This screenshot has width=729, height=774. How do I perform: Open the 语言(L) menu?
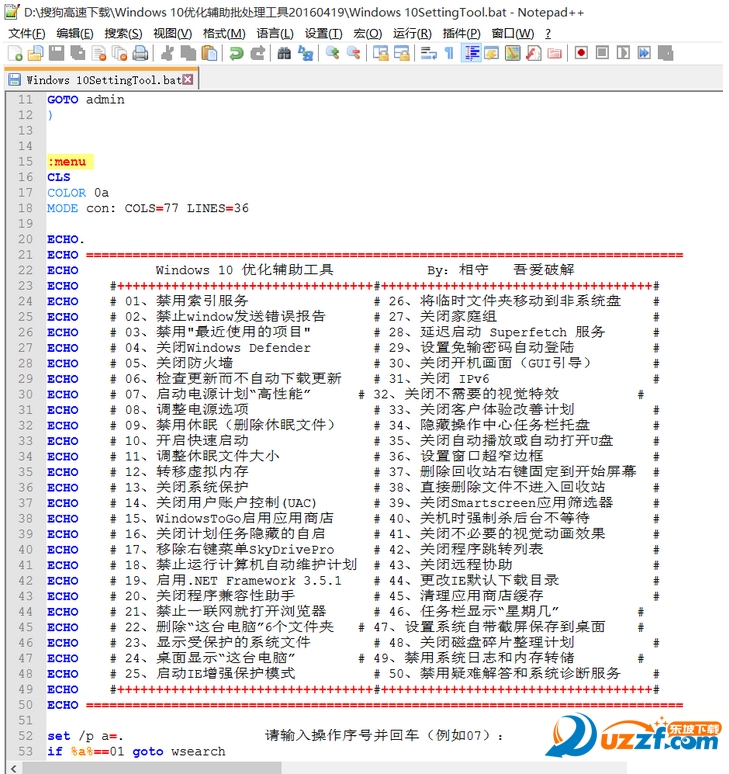click(275, 34)
